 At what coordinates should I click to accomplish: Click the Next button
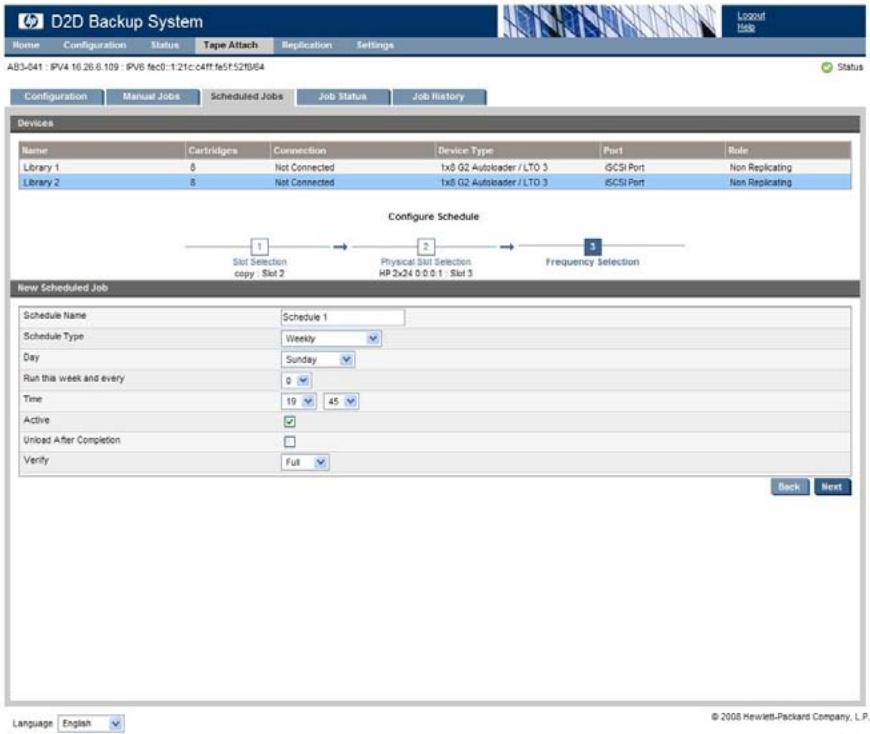coord(832,487)
